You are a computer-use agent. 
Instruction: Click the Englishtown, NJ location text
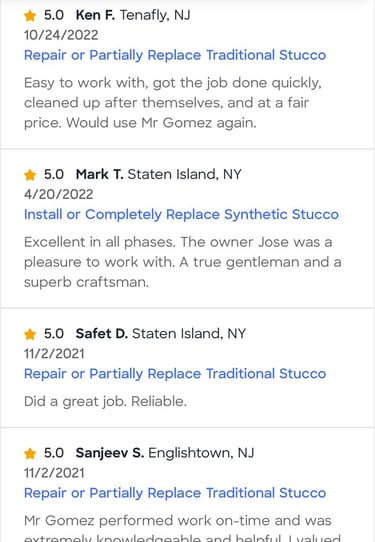coord(201,453)
